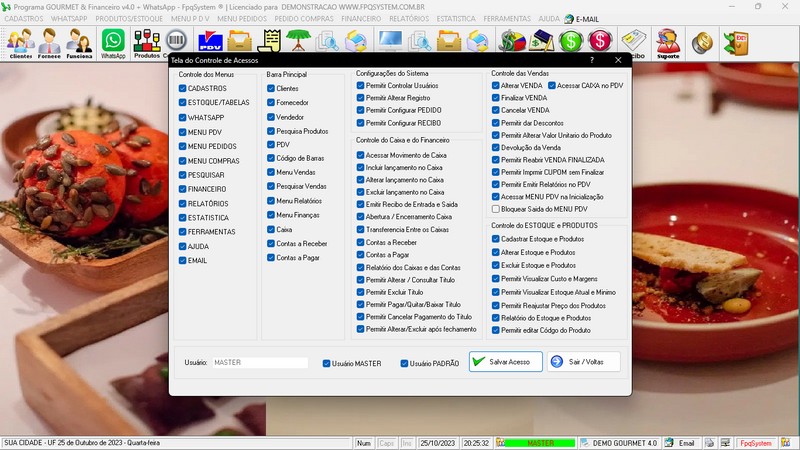Open the money ledger book icon
The width and height of the screenshot is (800, 450).
[x=541, y=41]
